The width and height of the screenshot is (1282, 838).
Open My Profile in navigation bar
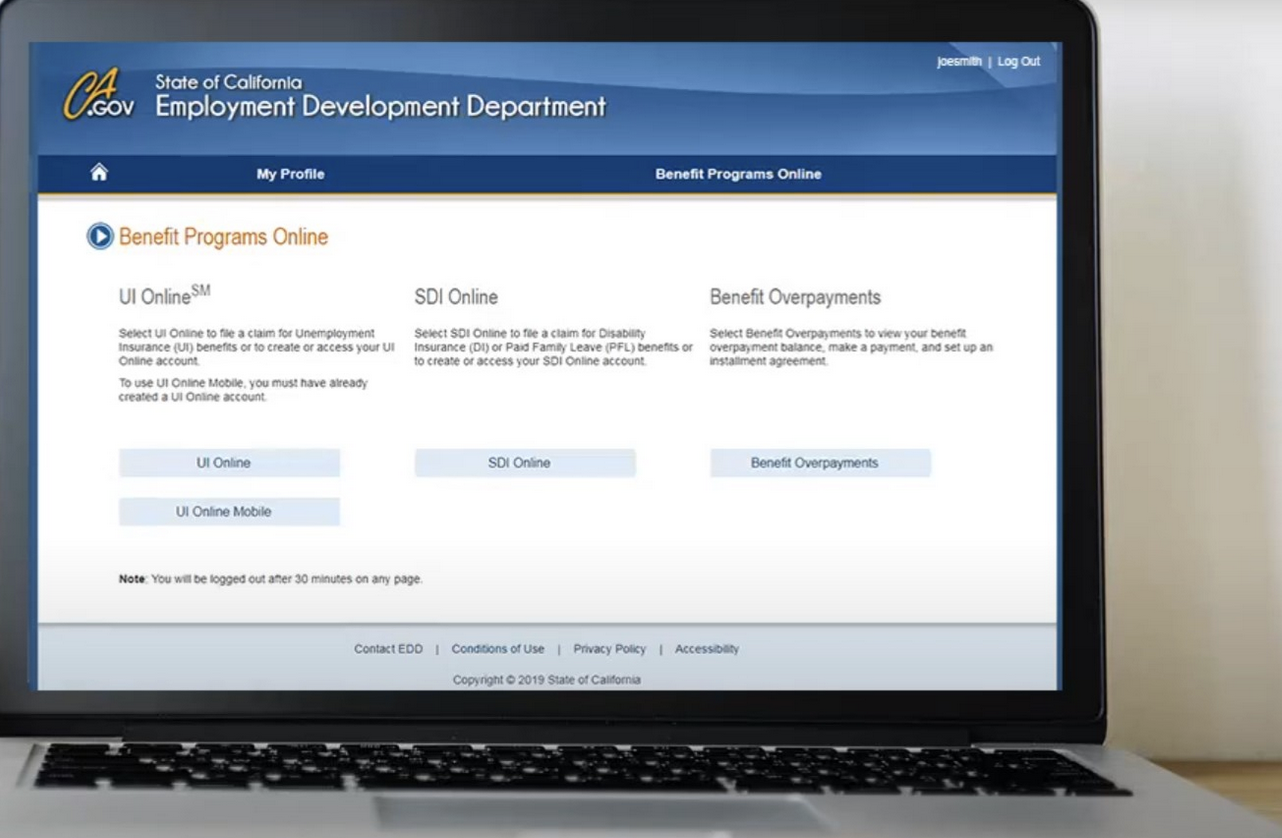(x=290, y=174)
